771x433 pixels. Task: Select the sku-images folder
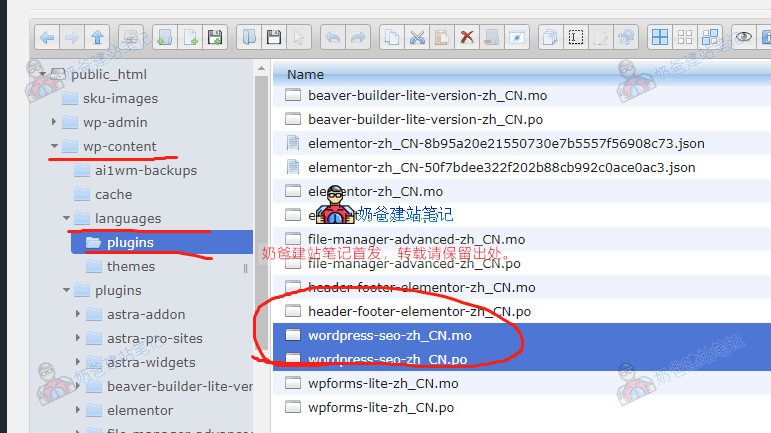coord(120,99)
